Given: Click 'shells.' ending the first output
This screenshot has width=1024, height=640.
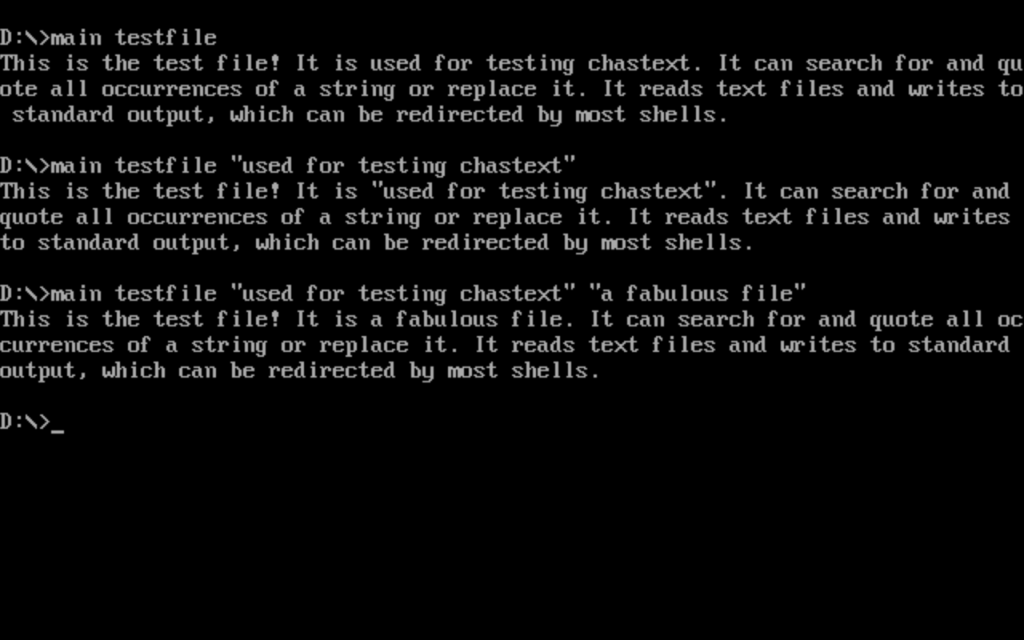Looking at the screenshot, I should tap(684, 115).
